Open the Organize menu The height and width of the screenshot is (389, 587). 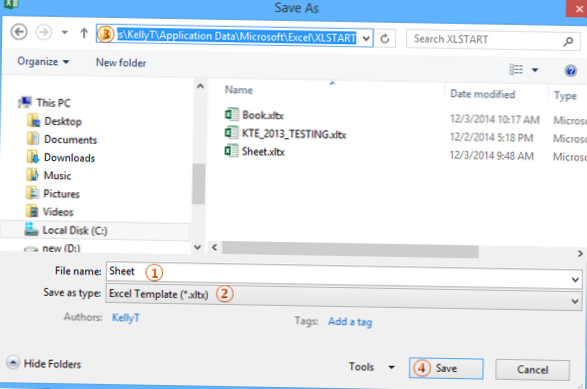point(43,61)
